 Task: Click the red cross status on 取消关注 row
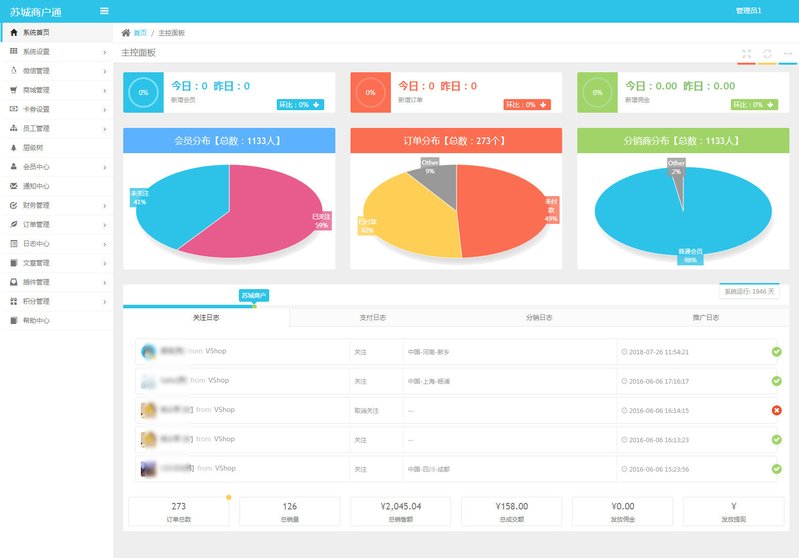(776, 410)
